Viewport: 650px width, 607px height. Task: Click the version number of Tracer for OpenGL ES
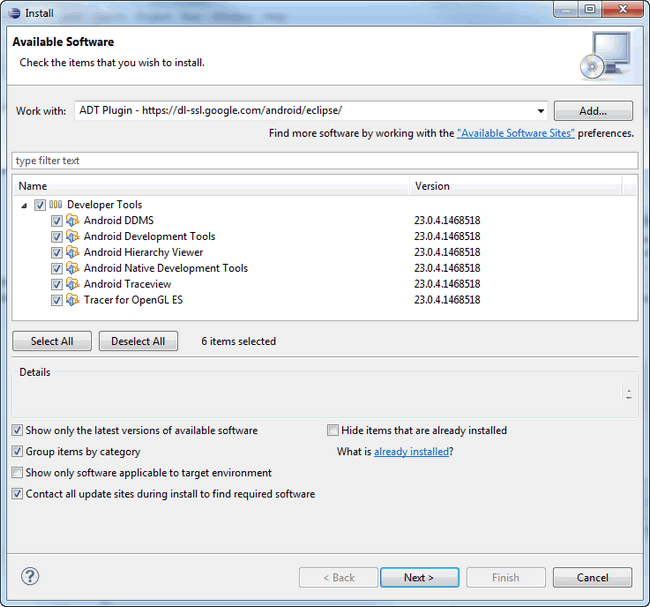pos(447,300)
